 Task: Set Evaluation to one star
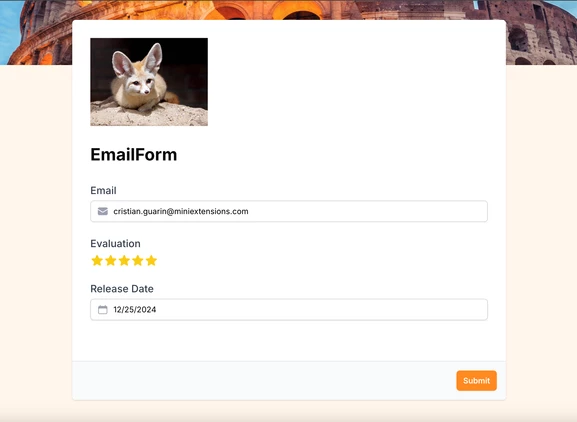click(97, 260)
